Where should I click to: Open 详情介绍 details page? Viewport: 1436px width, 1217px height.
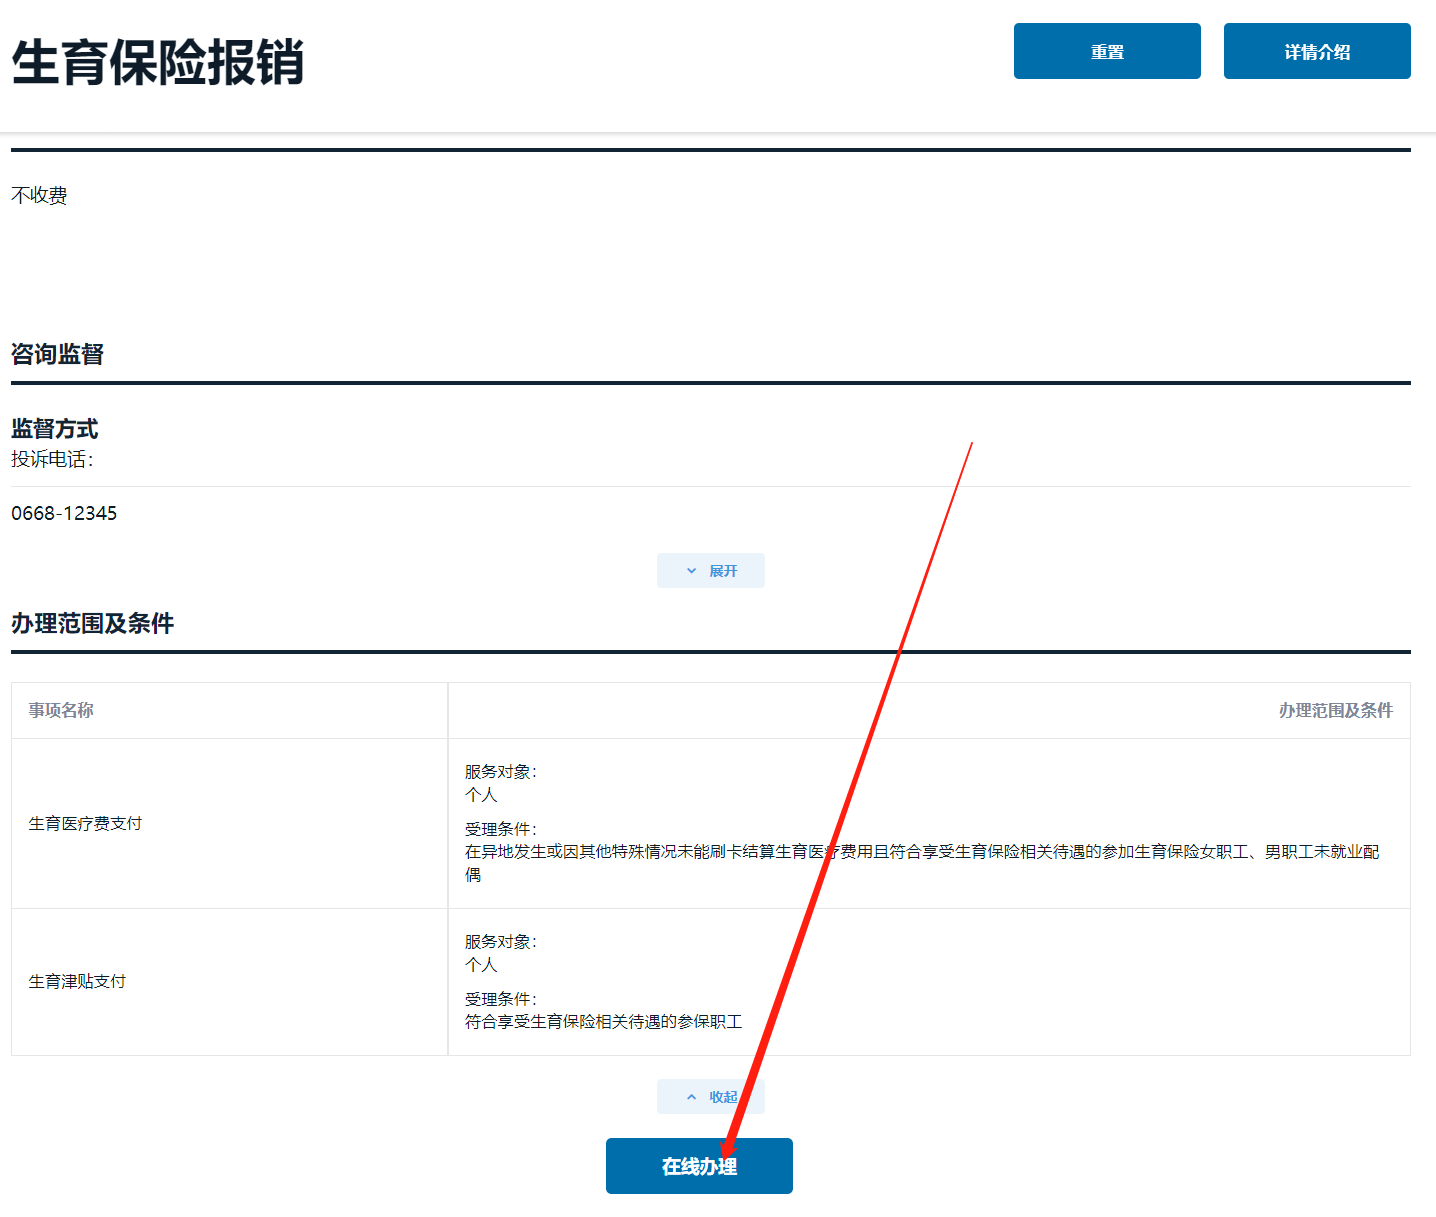[1316, 51]
